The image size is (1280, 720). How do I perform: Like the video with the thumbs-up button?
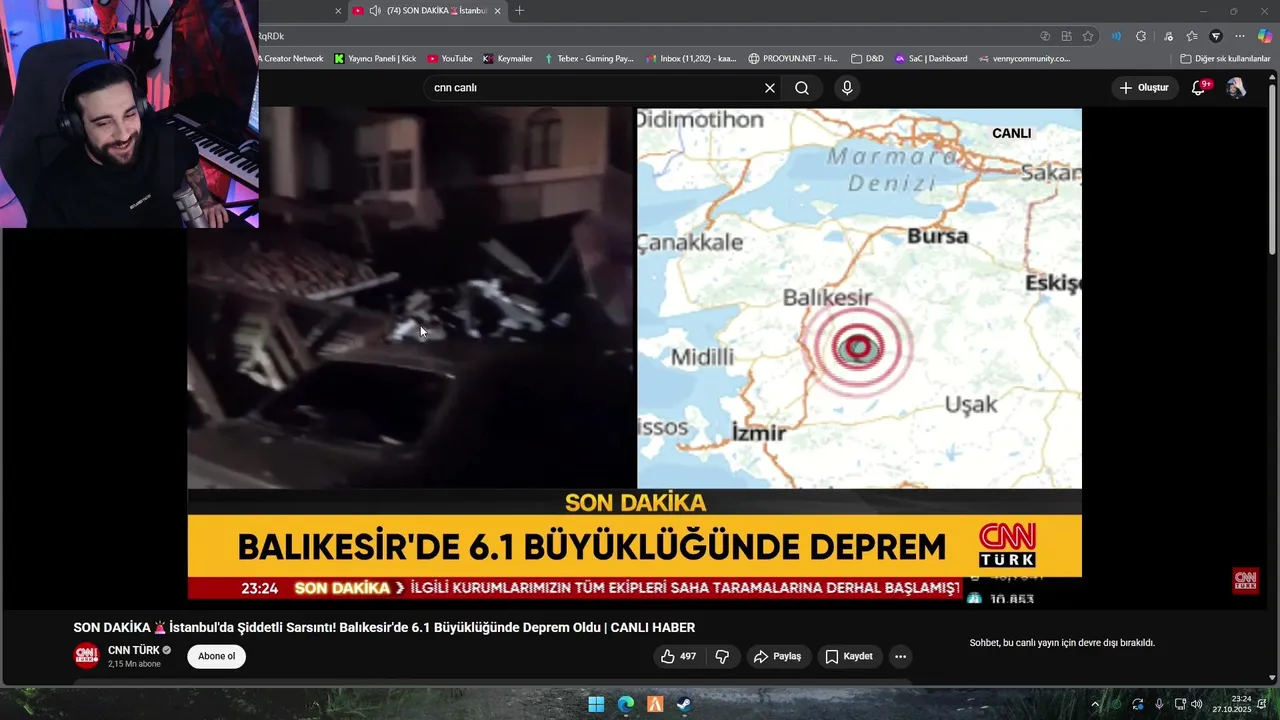[x=678, y=657]
